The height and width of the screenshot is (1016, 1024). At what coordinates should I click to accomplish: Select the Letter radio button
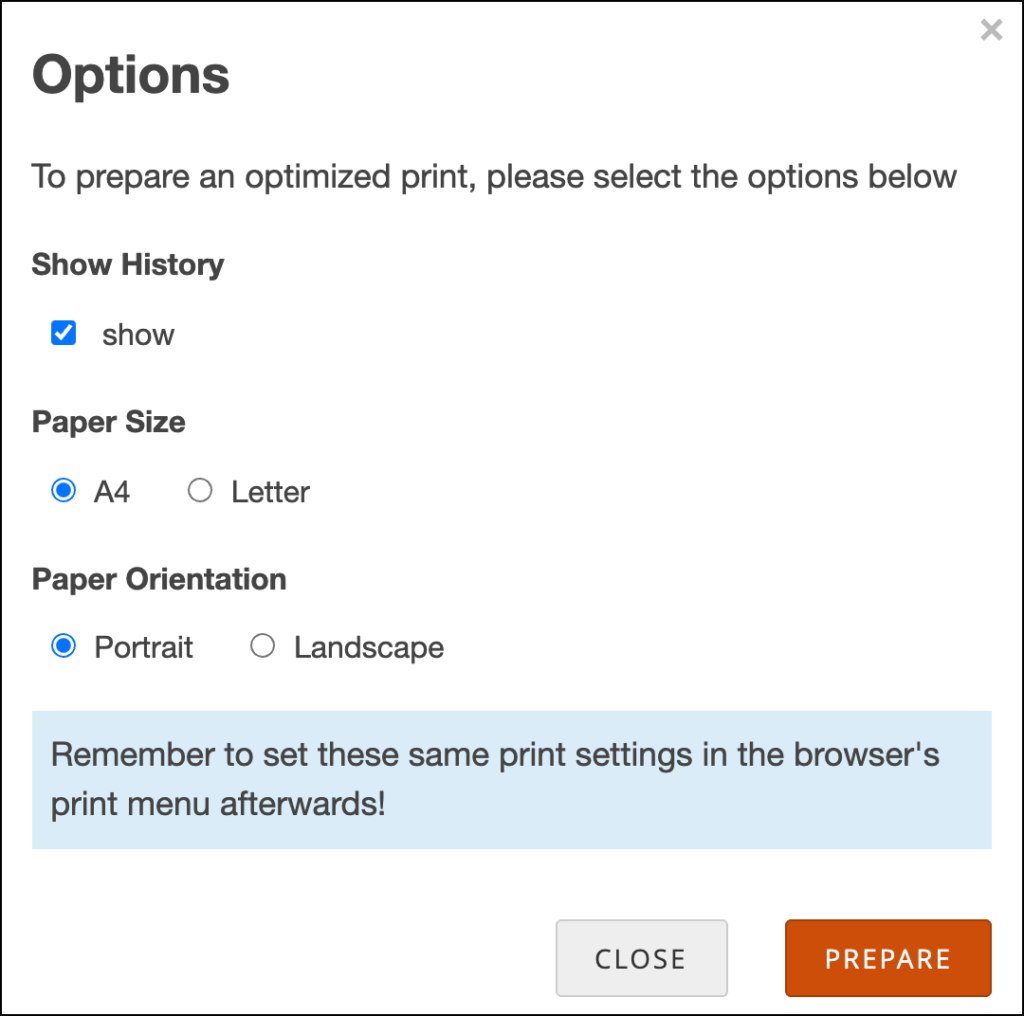coord(200,490)
